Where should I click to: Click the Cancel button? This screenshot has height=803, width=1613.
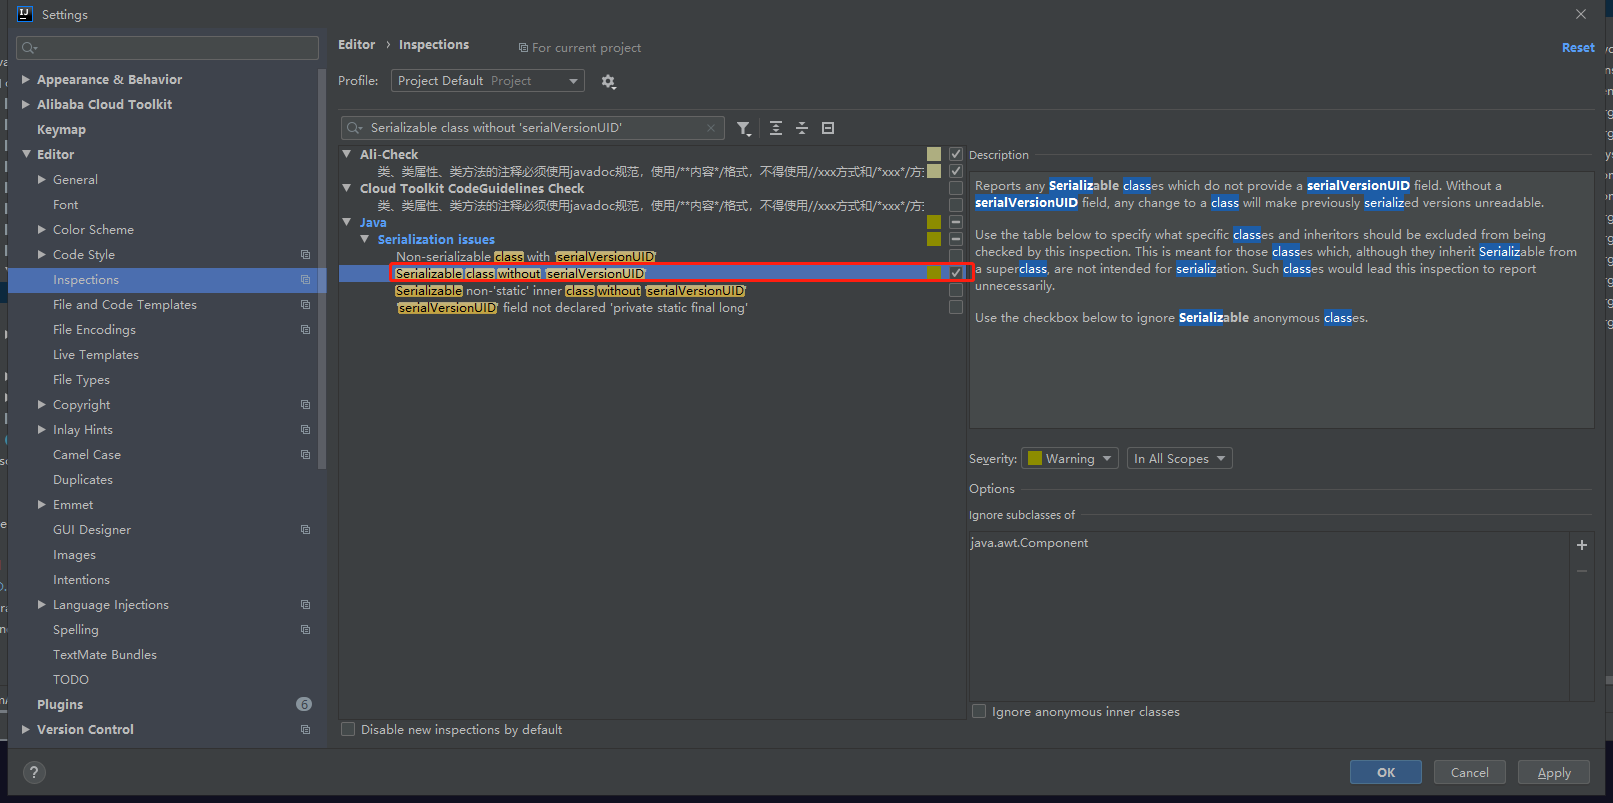pos(1470,772)
